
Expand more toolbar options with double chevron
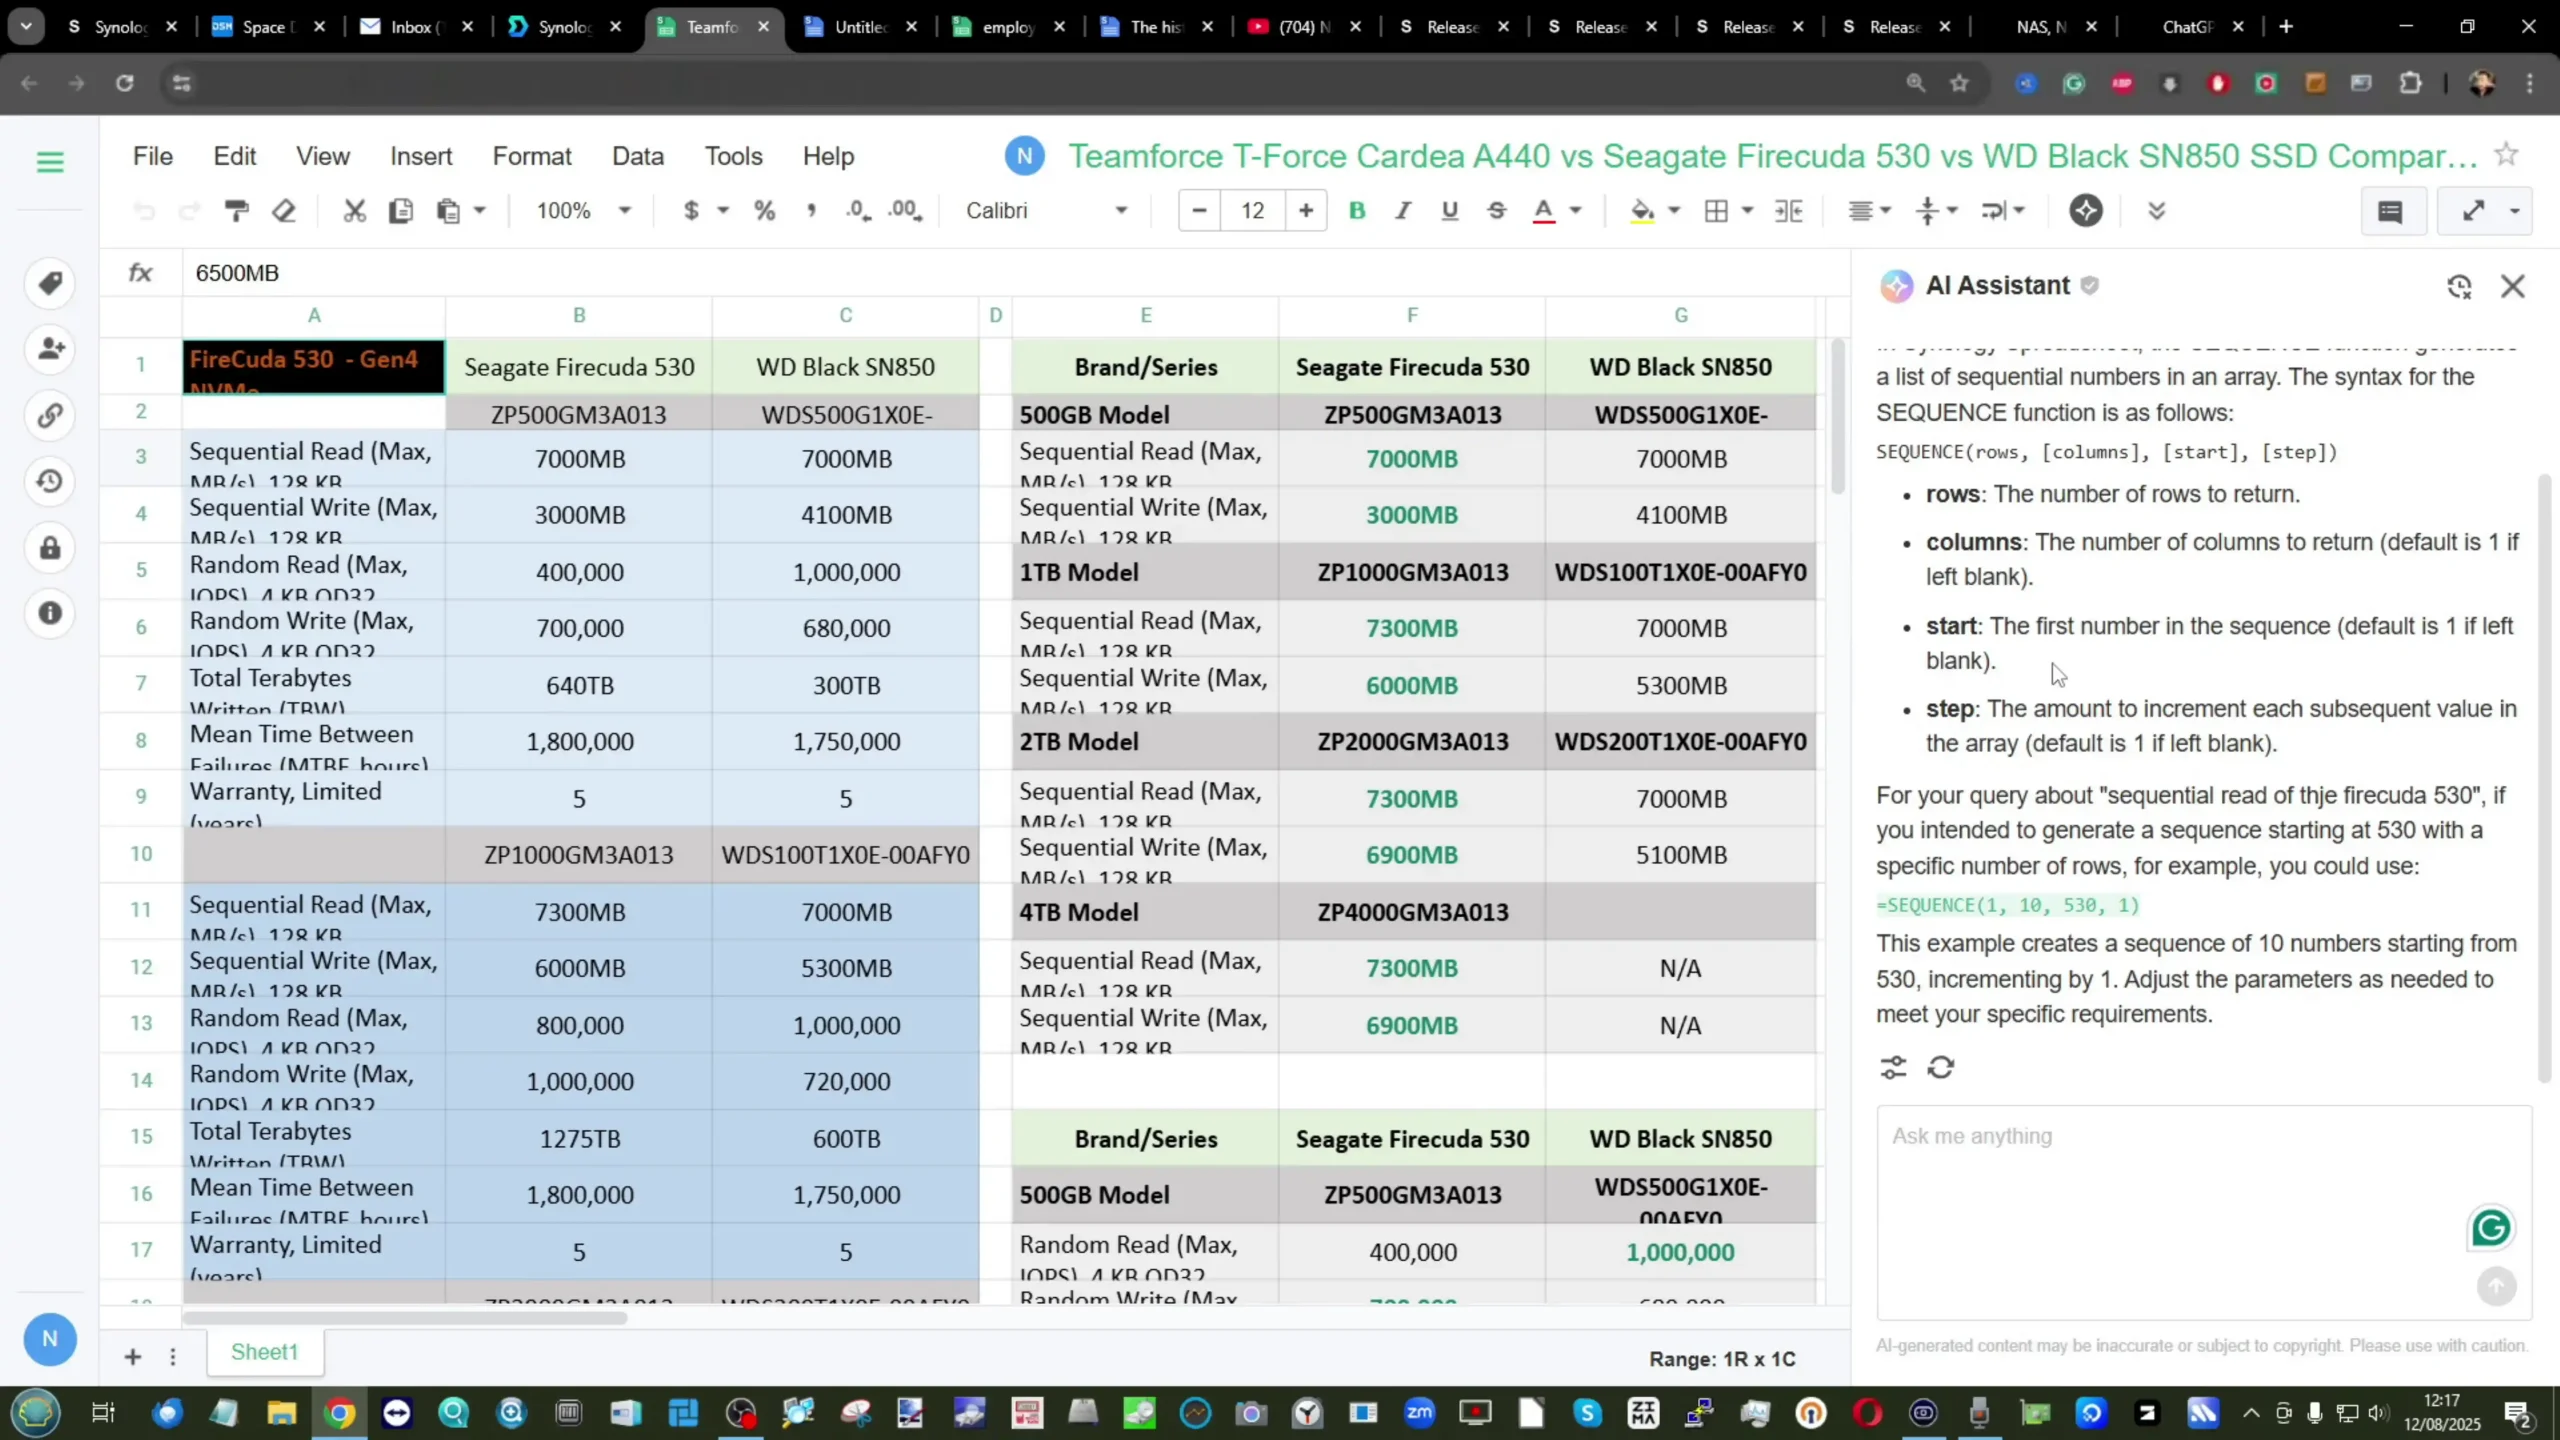pos(2156,211)
